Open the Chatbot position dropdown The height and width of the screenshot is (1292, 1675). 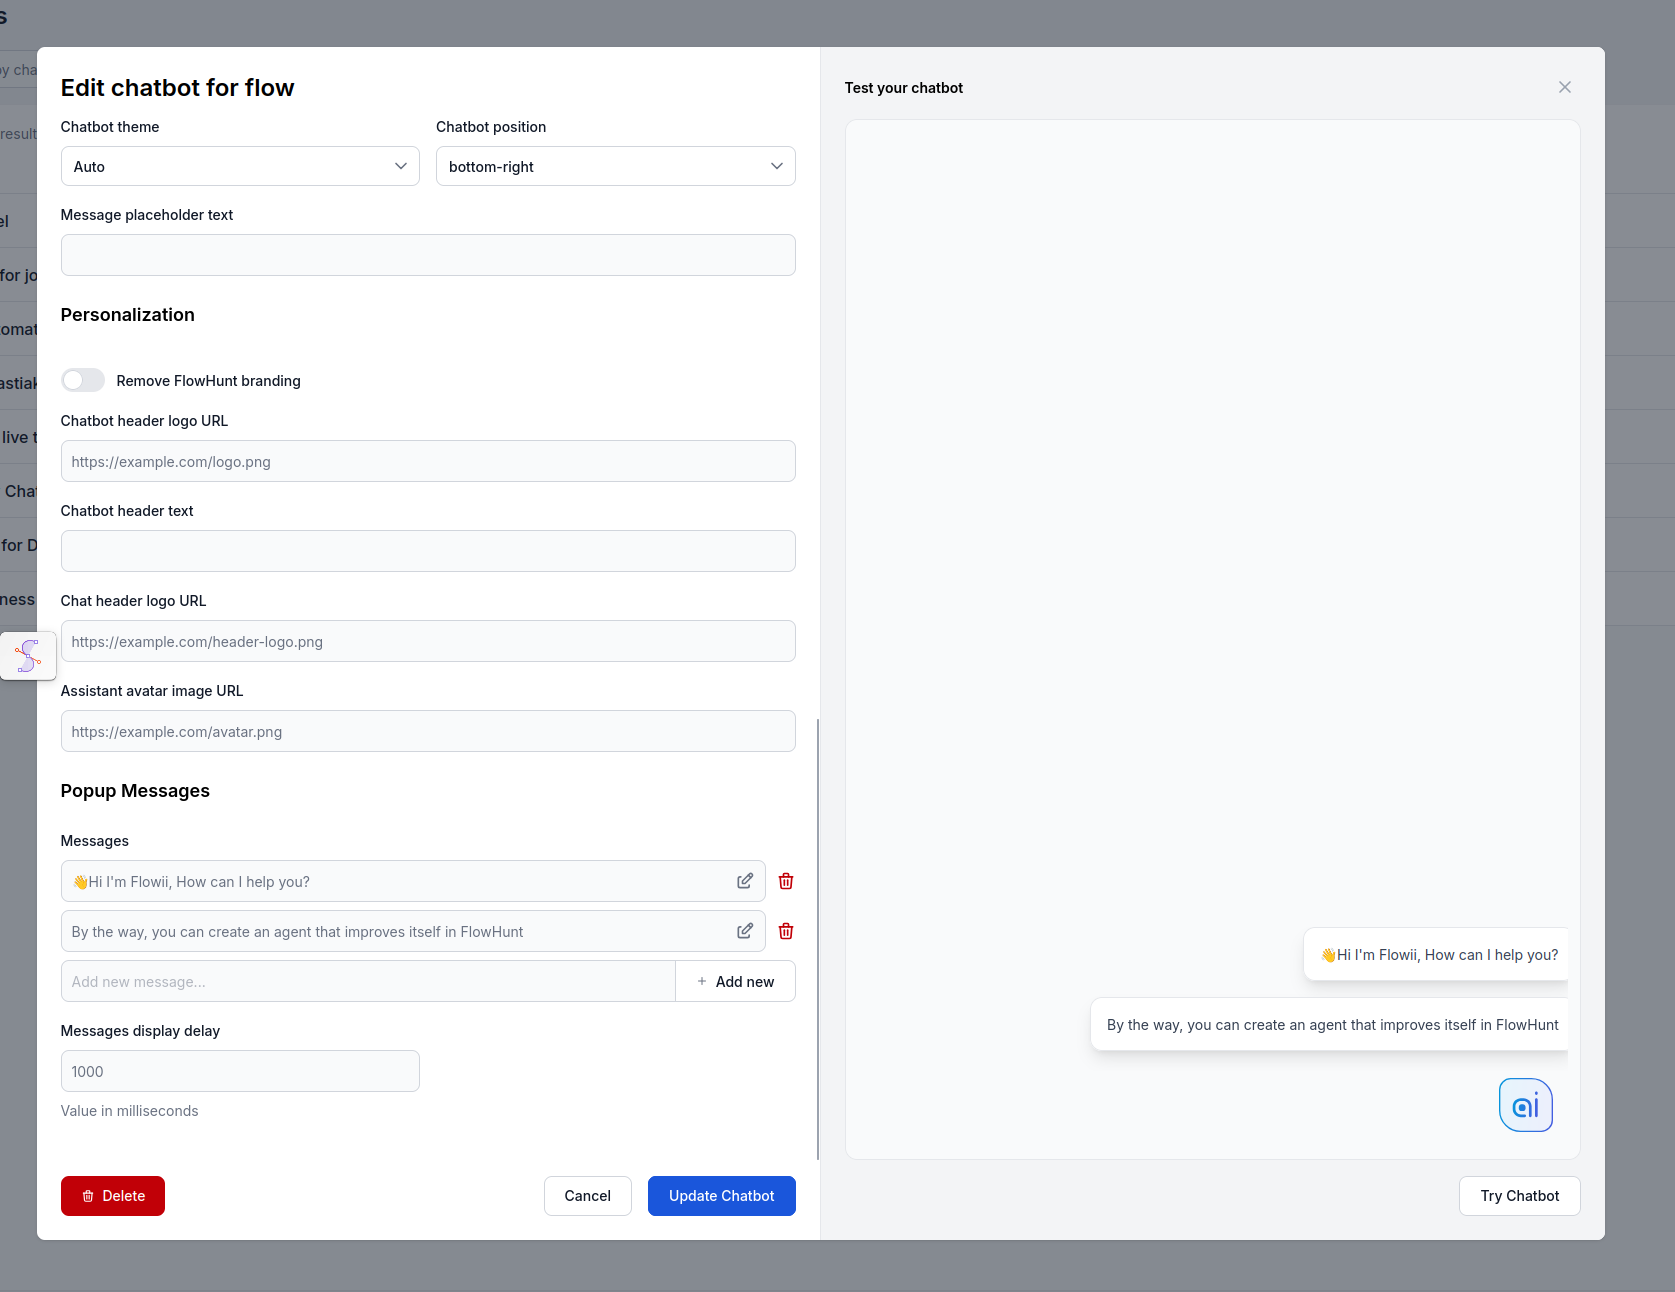pos(615,166)
